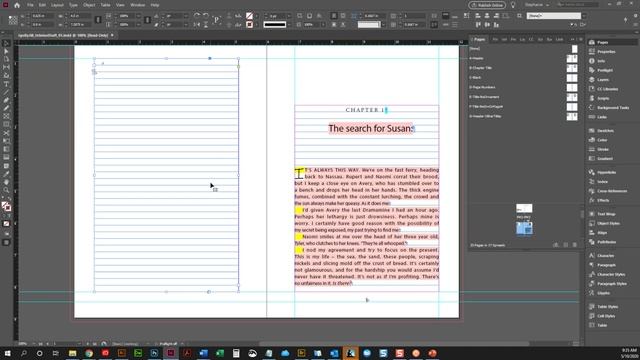Select the Direct Selection tool

pyautogui.click(x=6, y=51)
